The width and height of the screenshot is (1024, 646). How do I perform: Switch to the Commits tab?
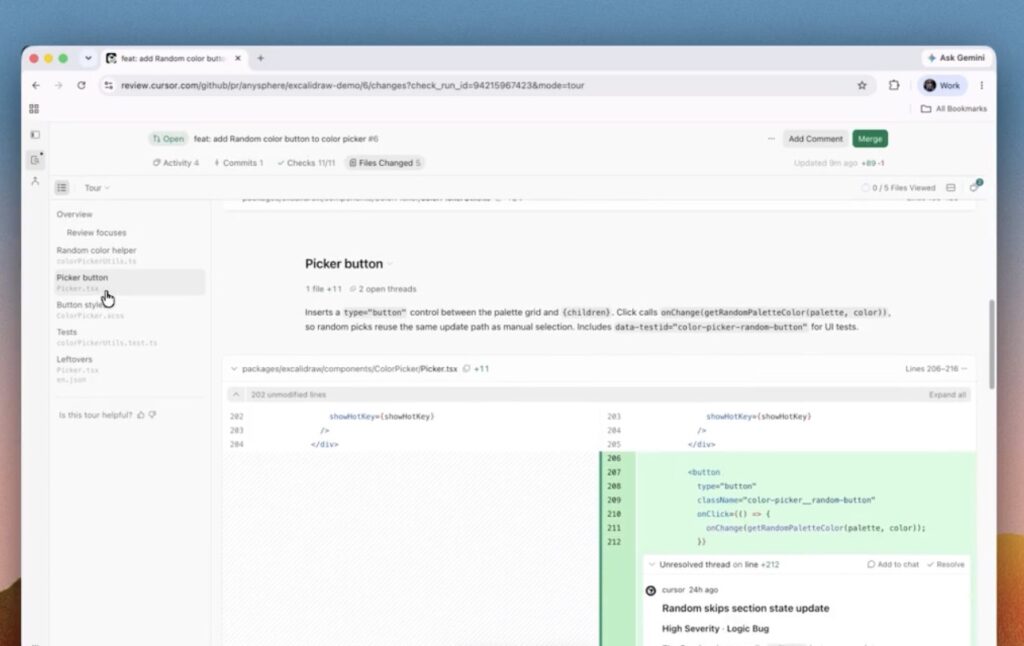click(238, 163)
